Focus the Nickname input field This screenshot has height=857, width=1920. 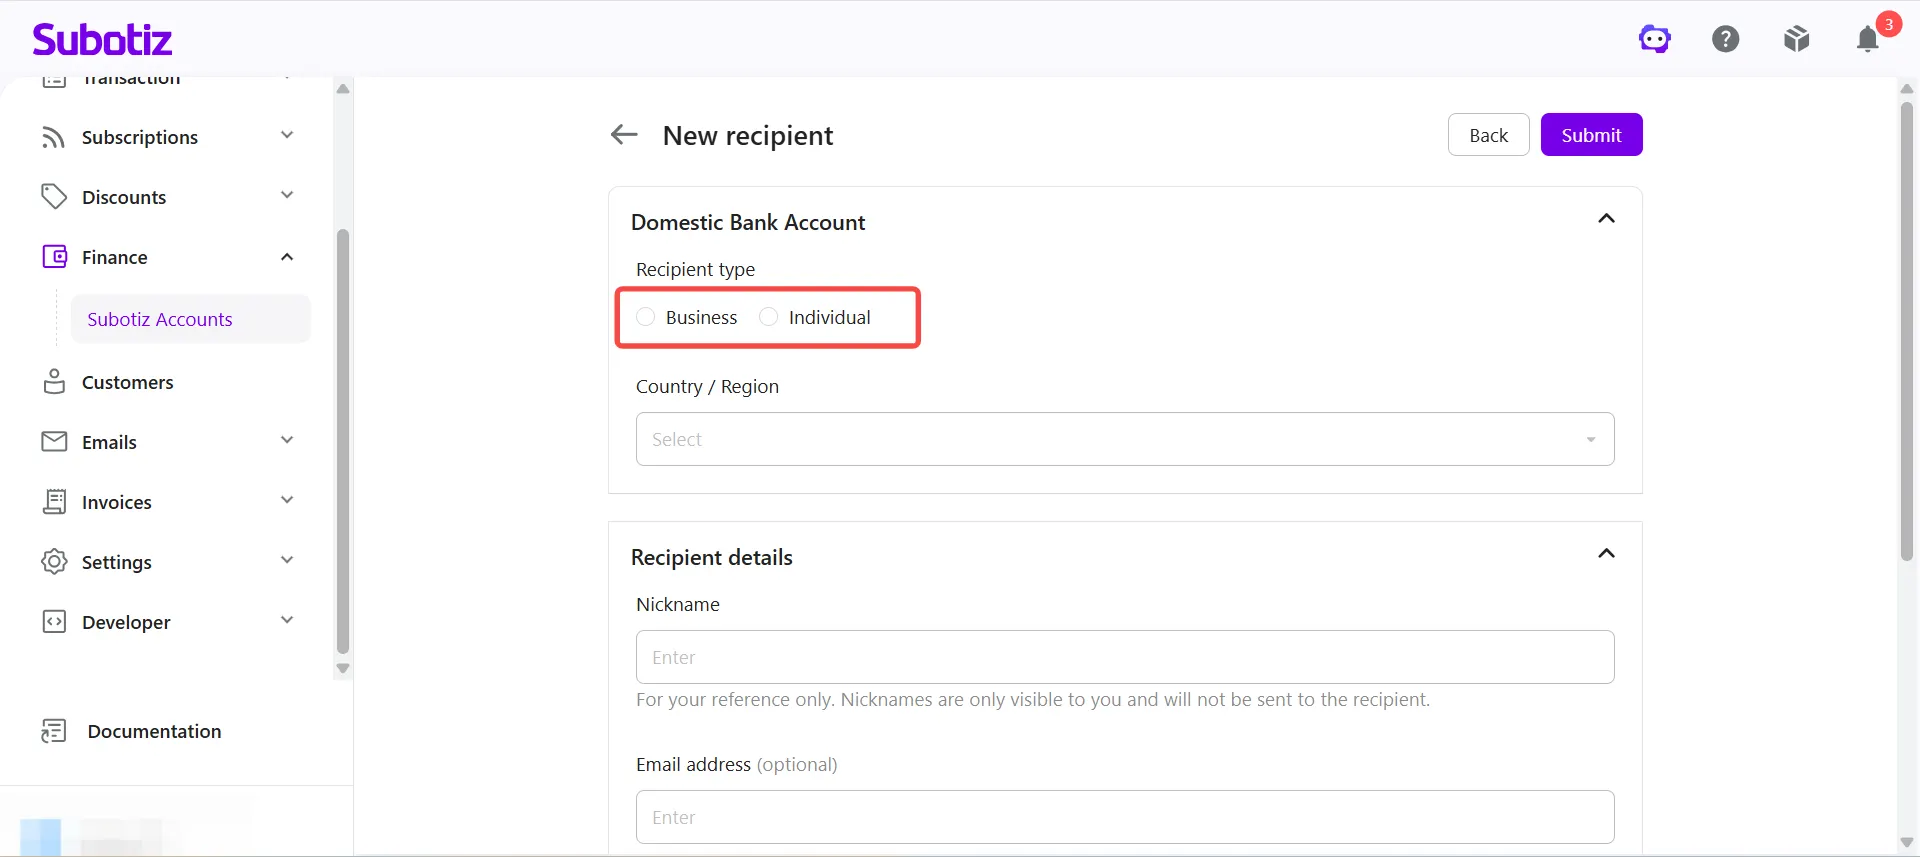(x=1125, y=657)
